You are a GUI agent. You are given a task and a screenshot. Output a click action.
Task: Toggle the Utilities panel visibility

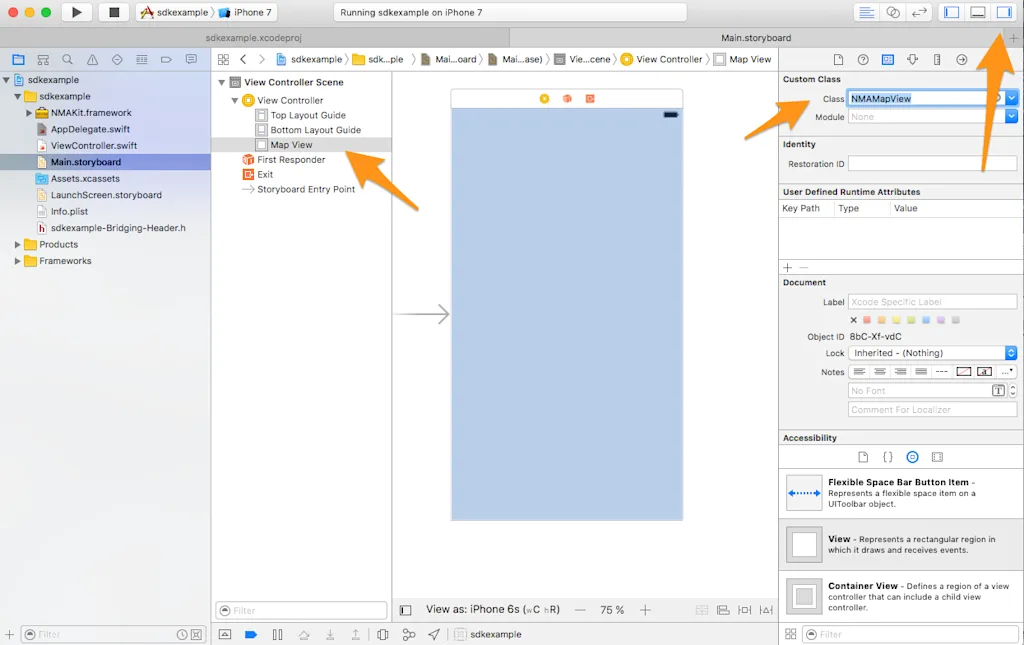point(1004,12)
